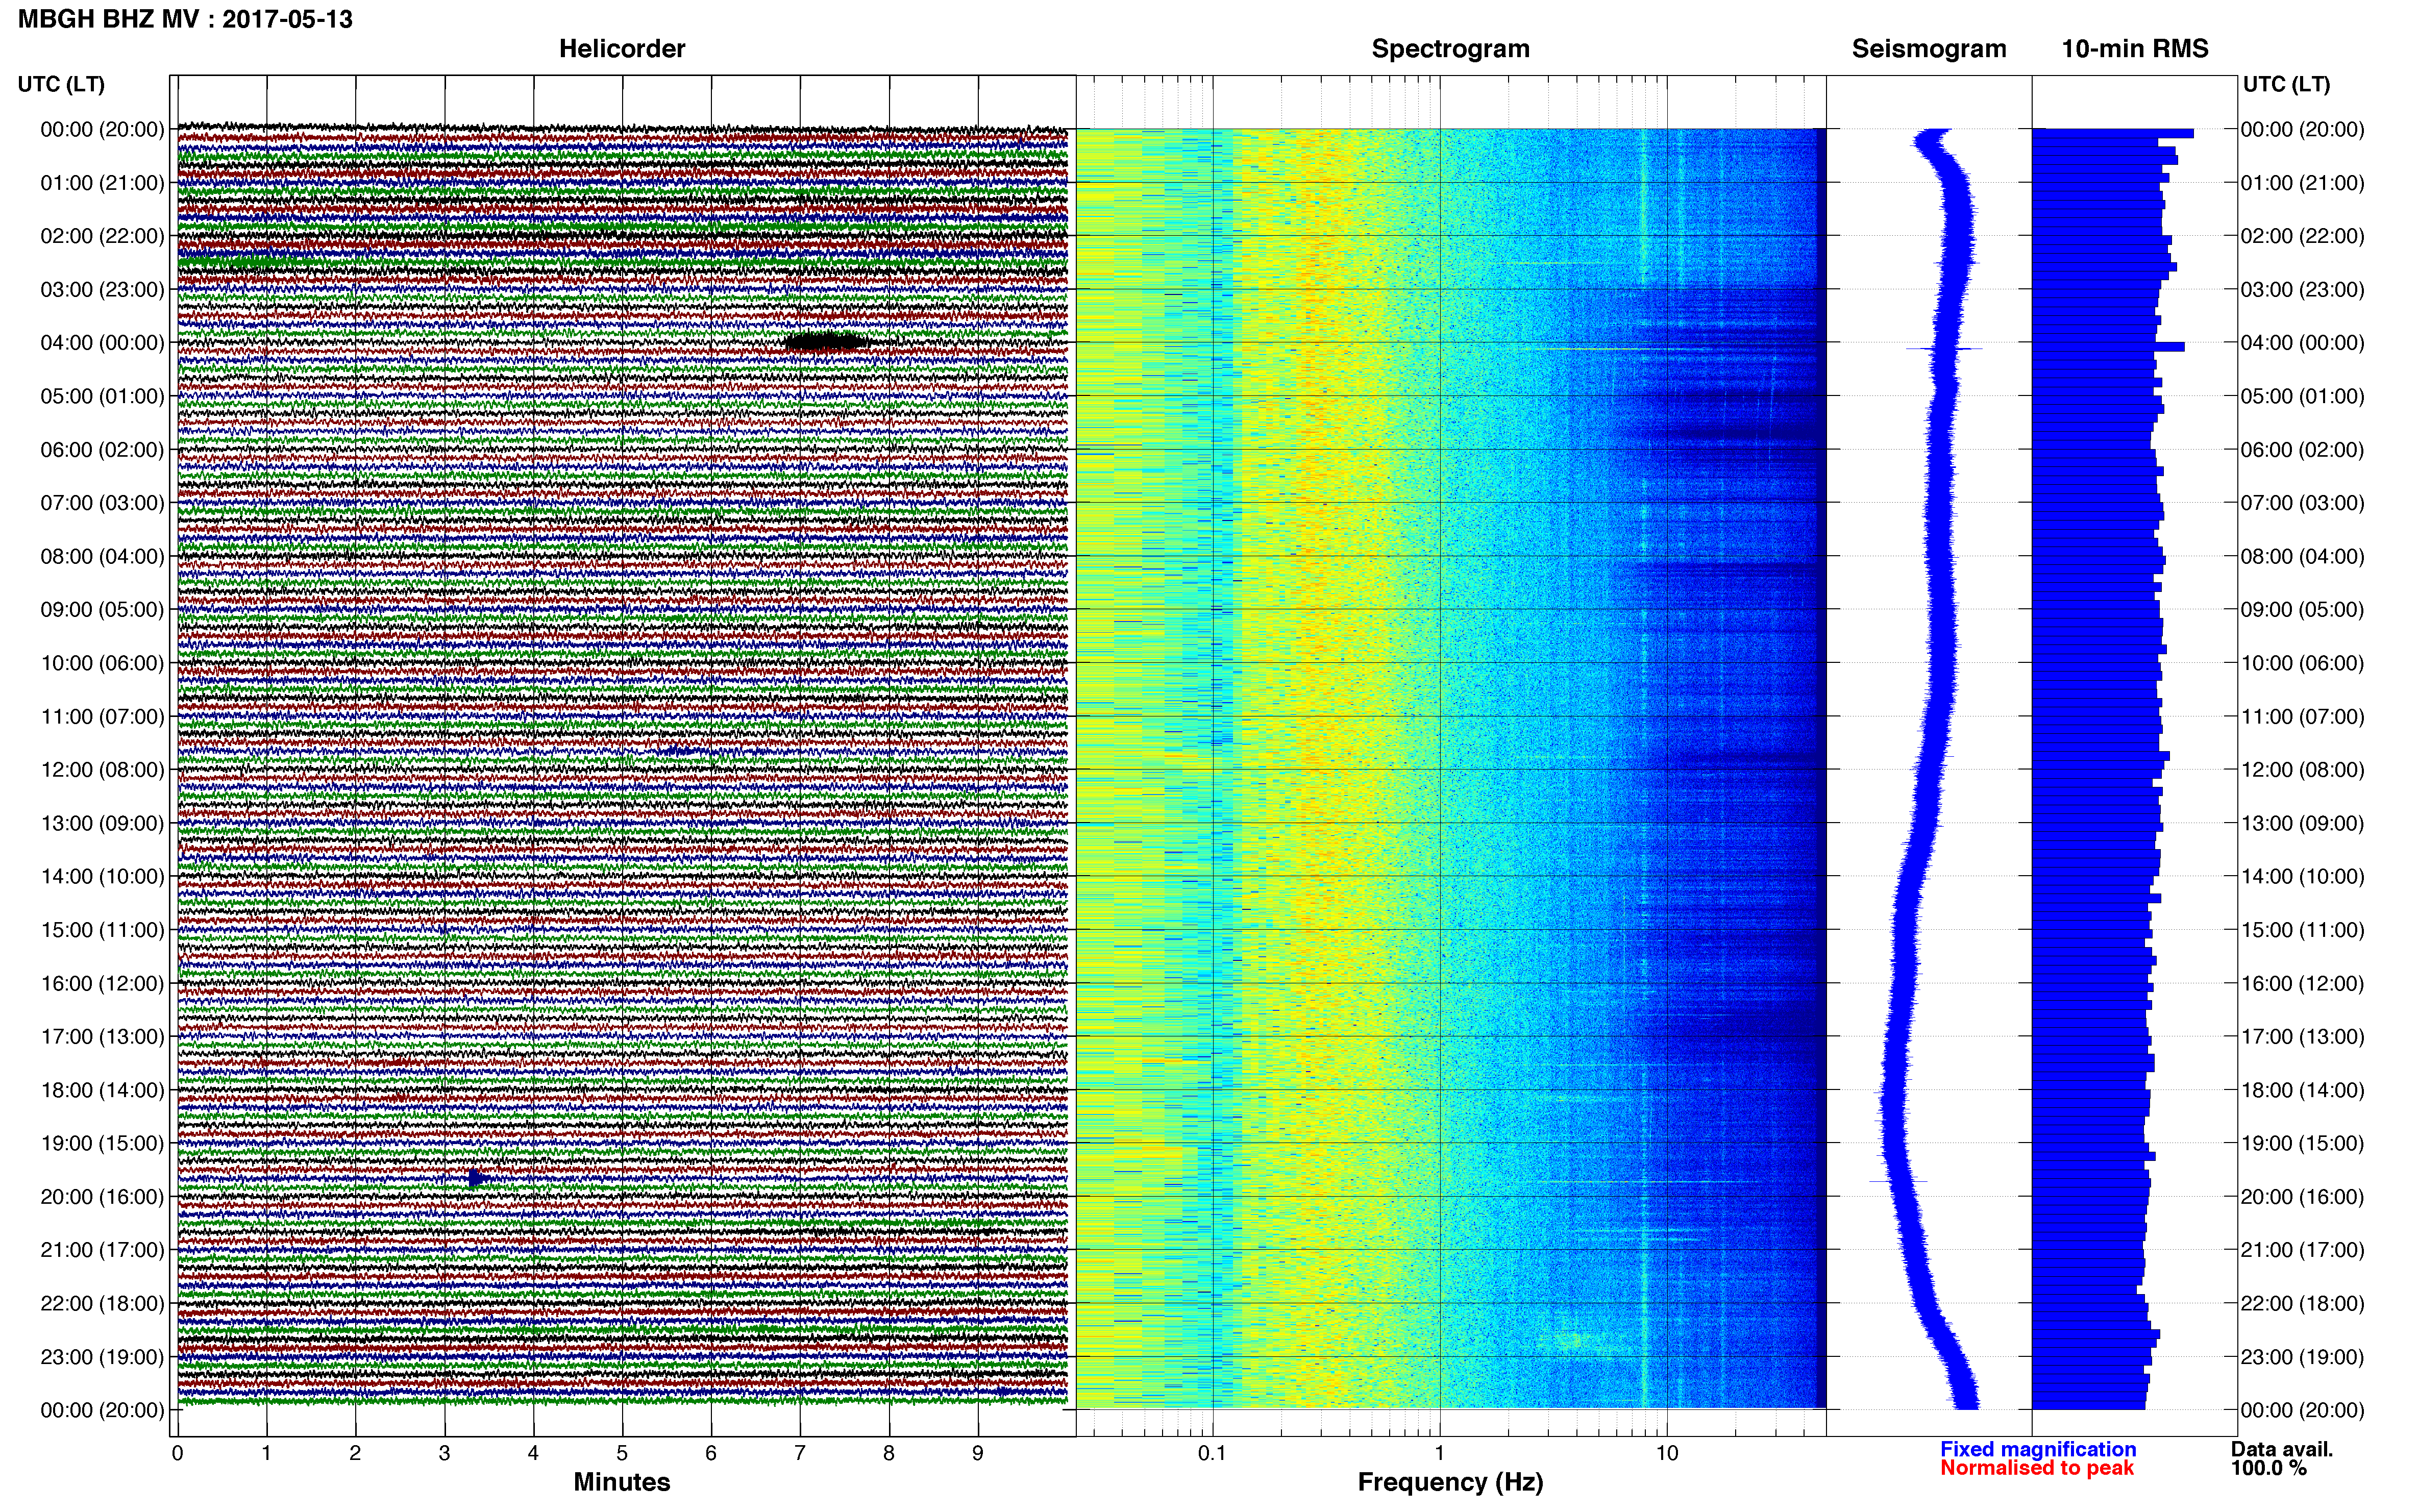
Task: Click the "0" tick on the Minutes axis
Action: pyautogui.click(x=177, y=1453)
